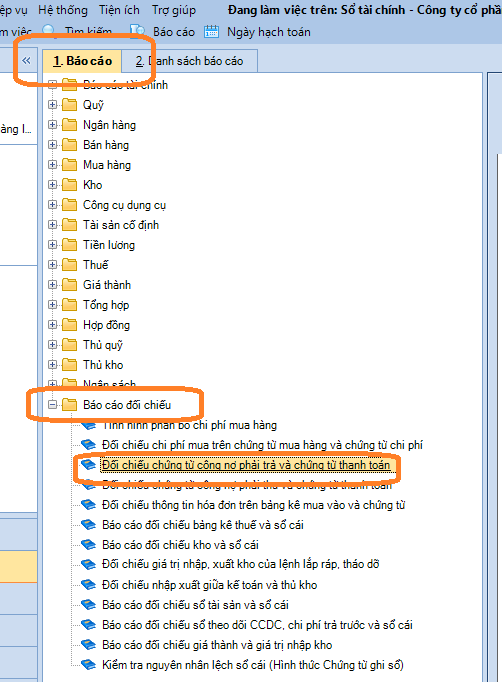The width and height of the screenshot is (502, 682).
Task: Open report Đối chiếu chứng từ công nợ phải trả
Action: click(x=246, y=465)
